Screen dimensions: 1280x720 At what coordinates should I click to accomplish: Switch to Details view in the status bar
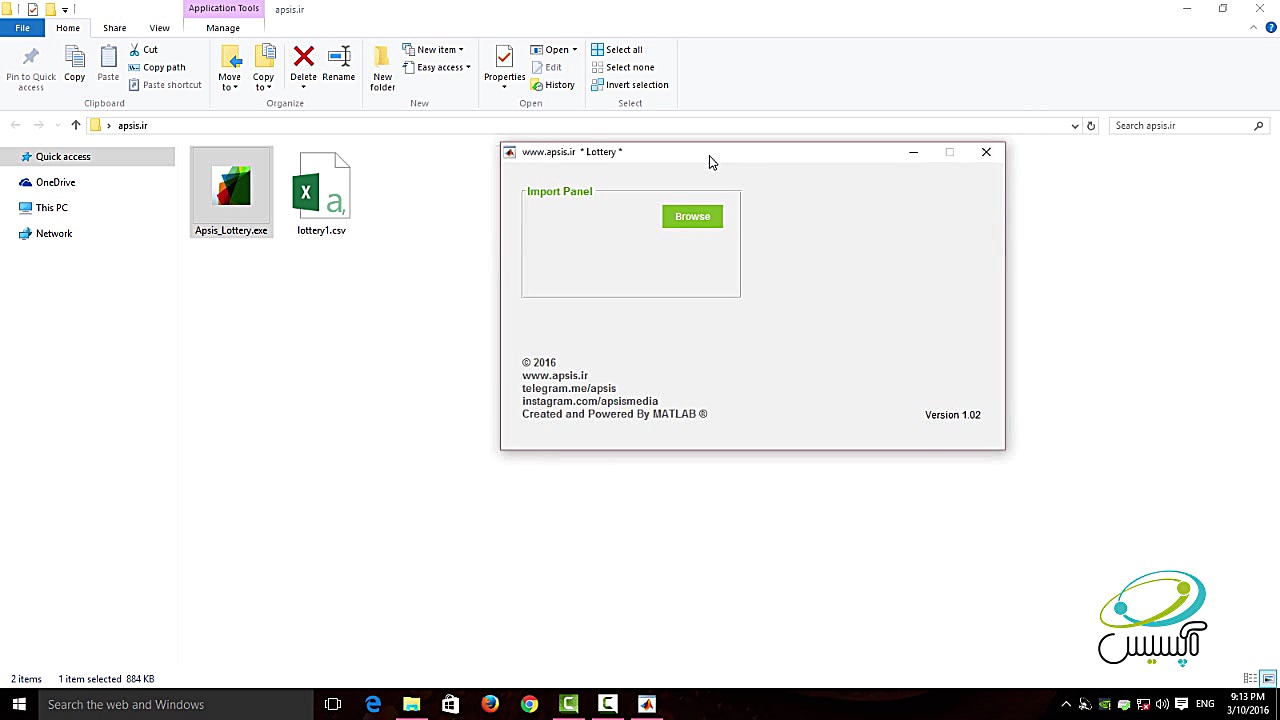(x=1251, y=679)
